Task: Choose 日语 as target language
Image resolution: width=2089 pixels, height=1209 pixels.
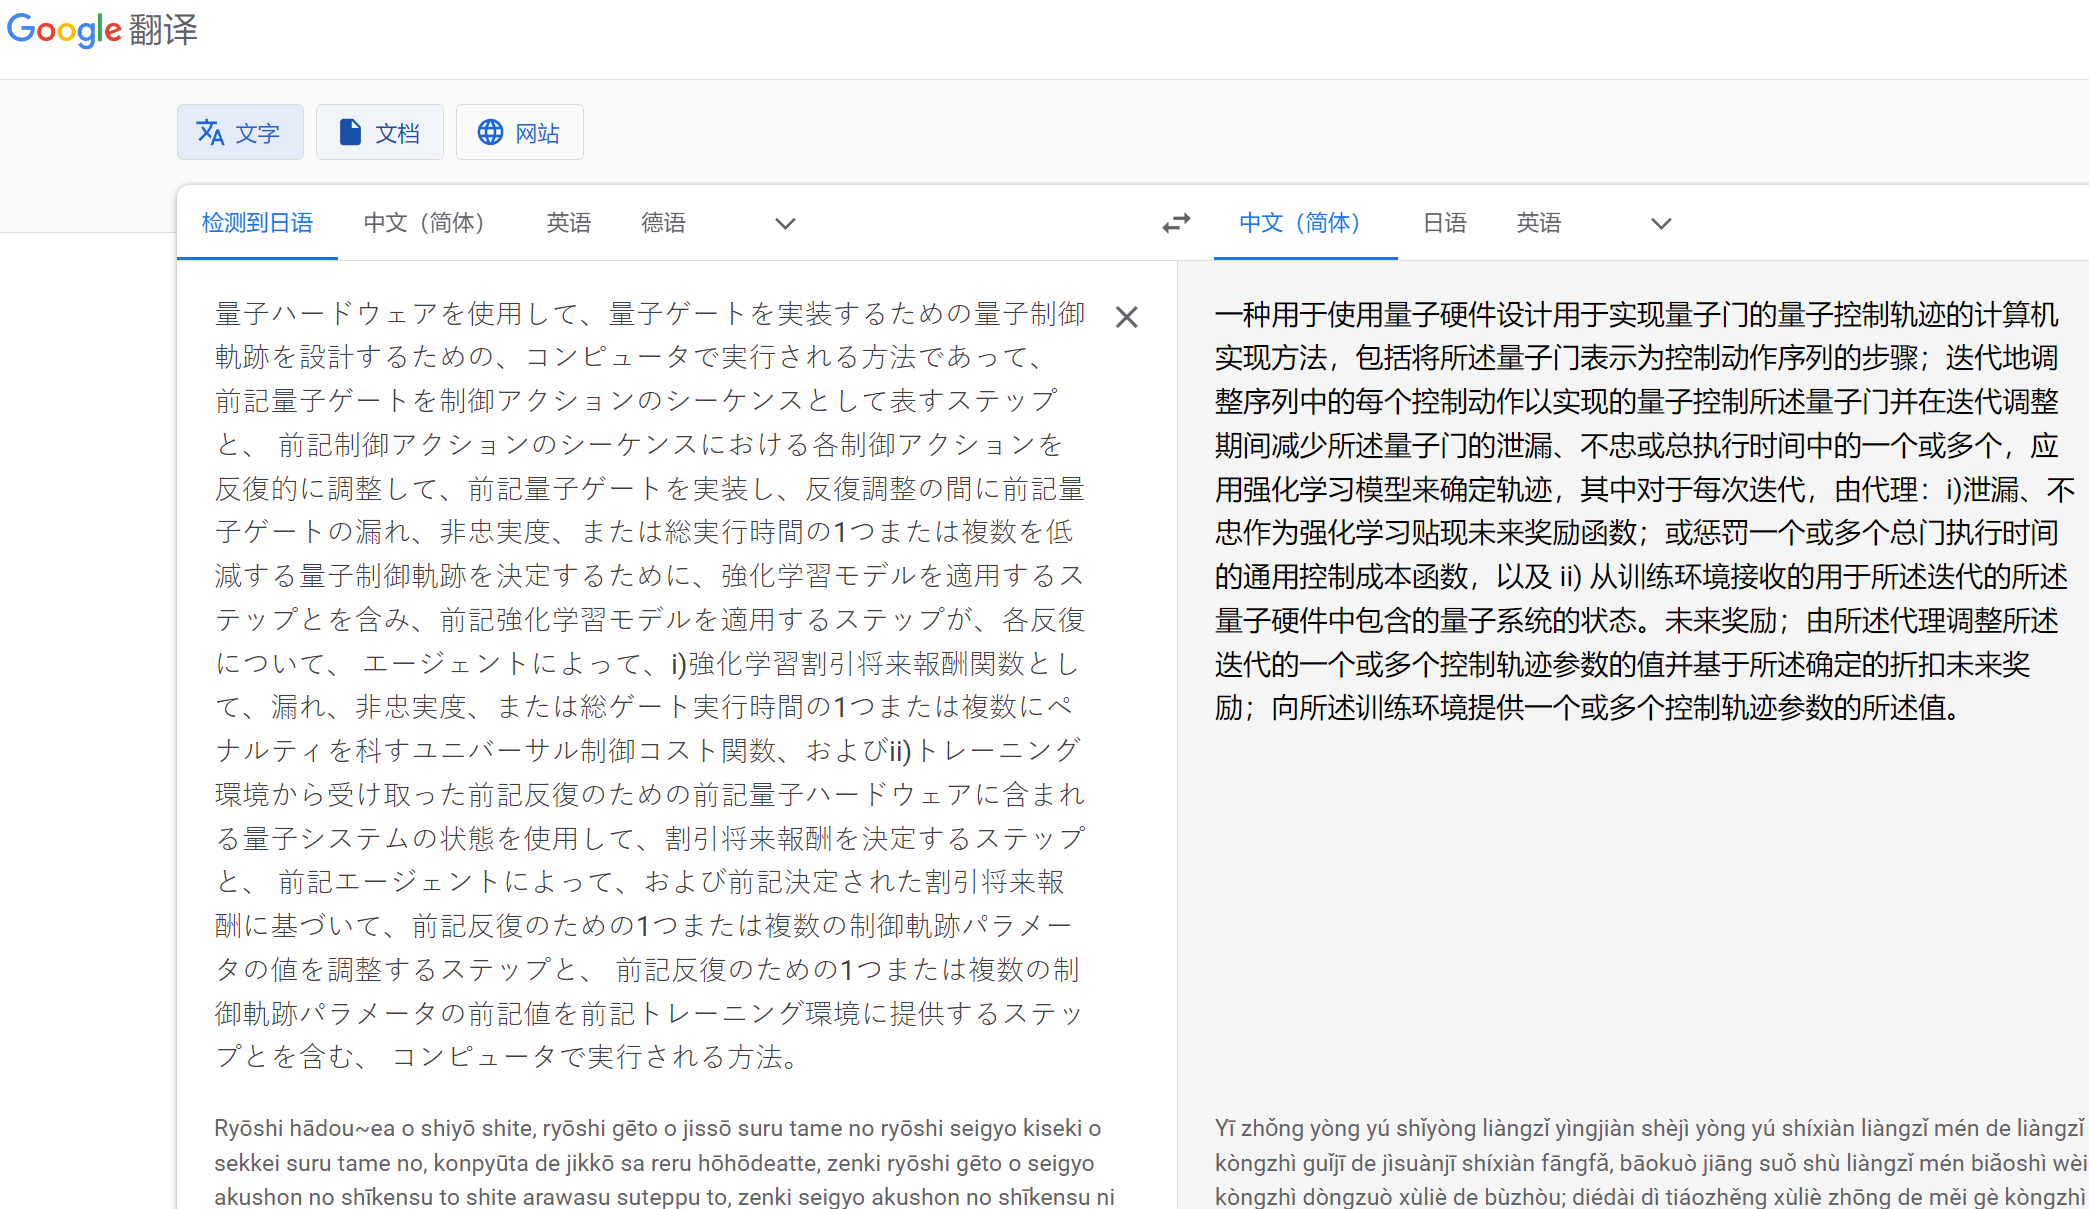Action: pyautogui.click(x=1444, y=223)
